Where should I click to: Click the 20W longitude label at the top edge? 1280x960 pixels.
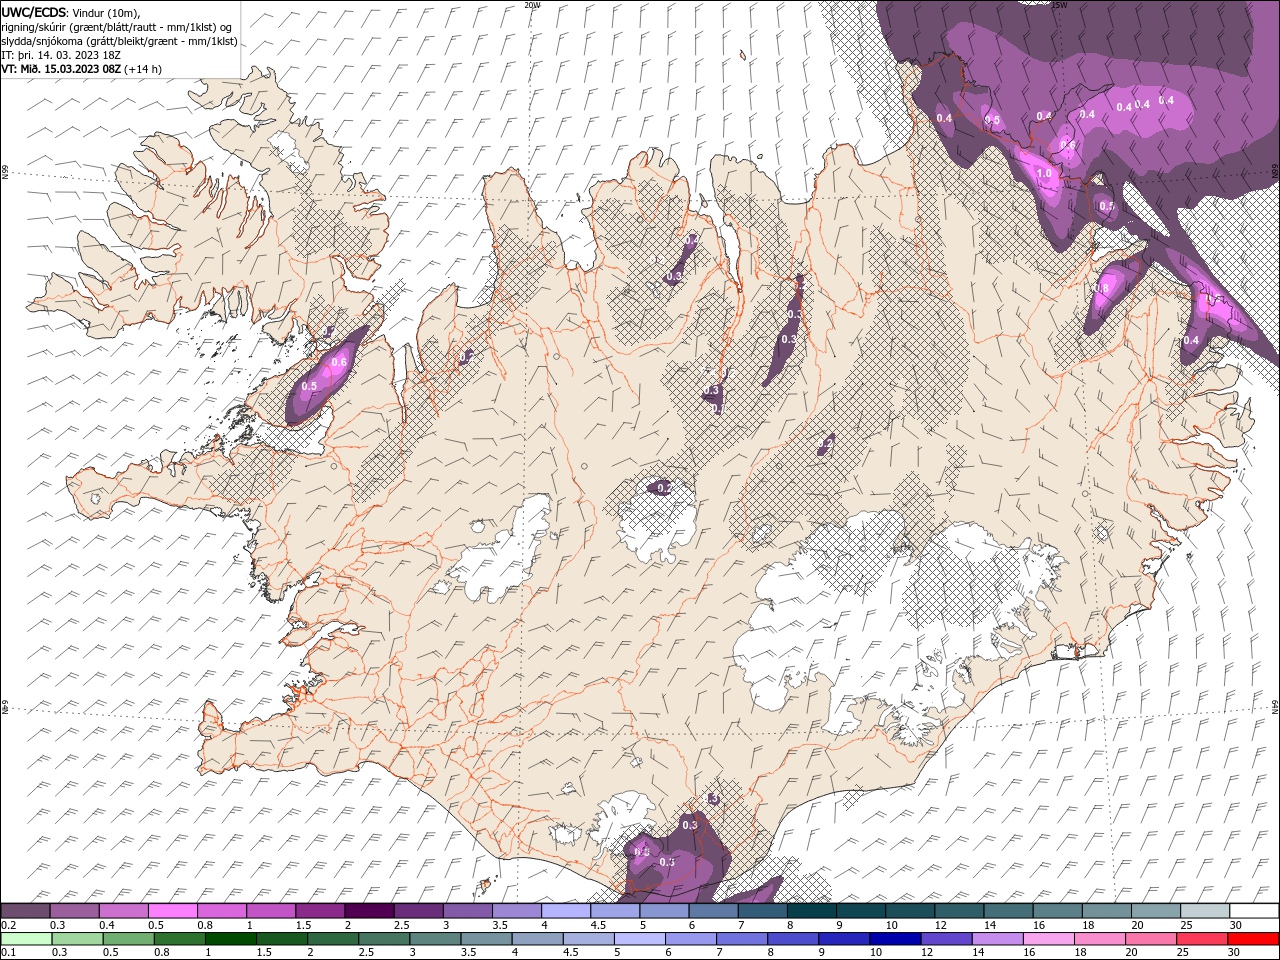point(532,5)
